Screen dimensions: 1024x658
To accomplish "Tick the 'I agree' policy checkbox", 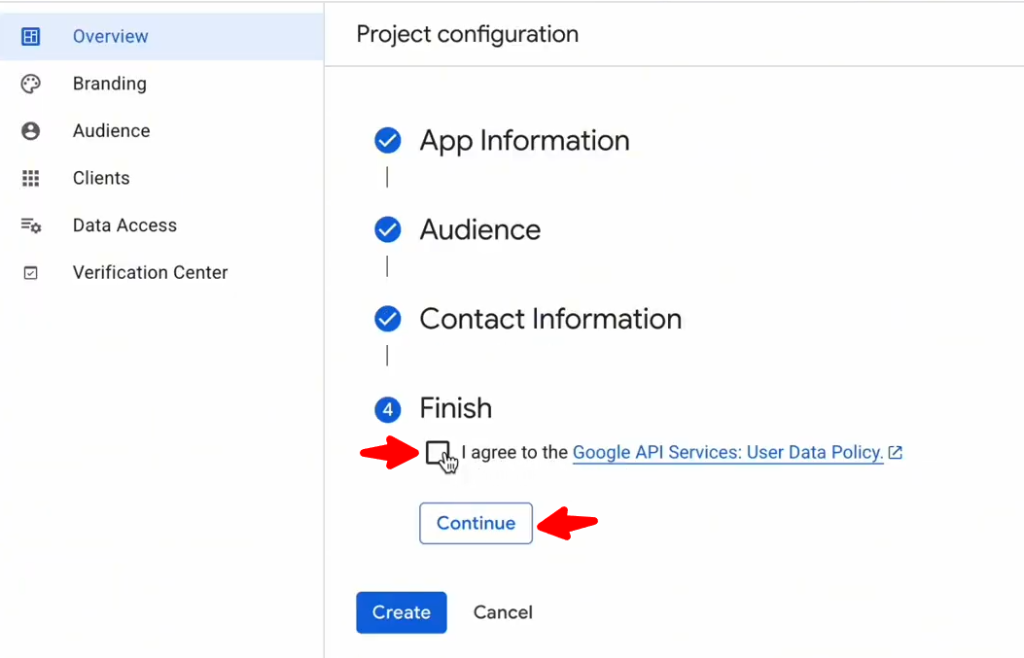I will click(x=436, y=453).
